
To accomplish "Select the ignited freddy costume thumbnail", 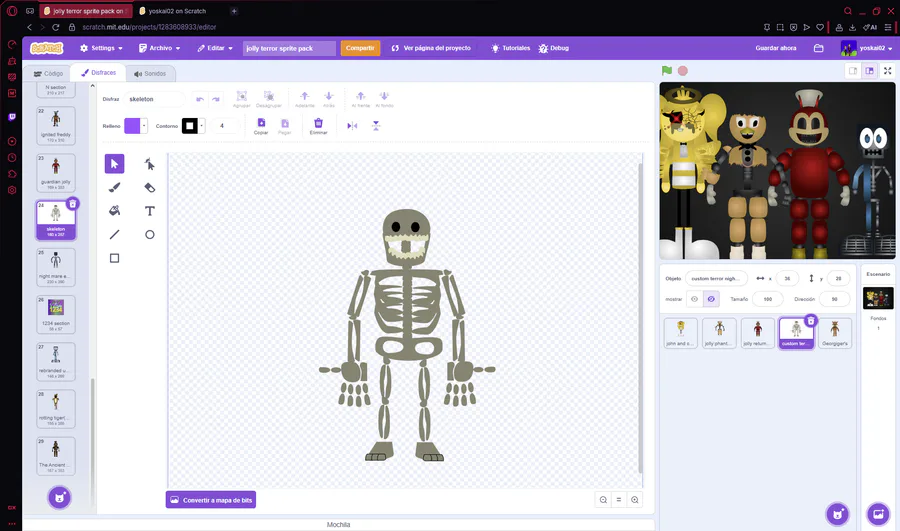I will coord(56,125).
